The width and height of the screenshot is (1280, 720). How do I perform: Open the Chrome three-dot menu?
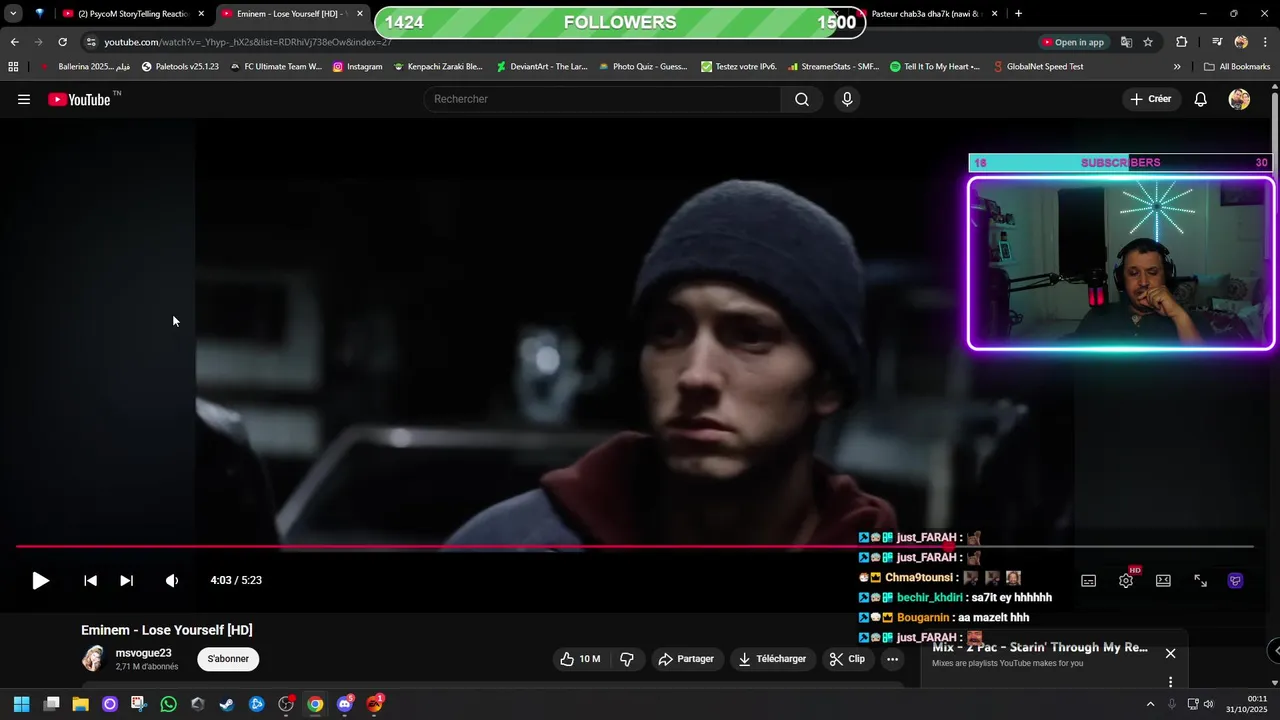[x=1264, y=42]
